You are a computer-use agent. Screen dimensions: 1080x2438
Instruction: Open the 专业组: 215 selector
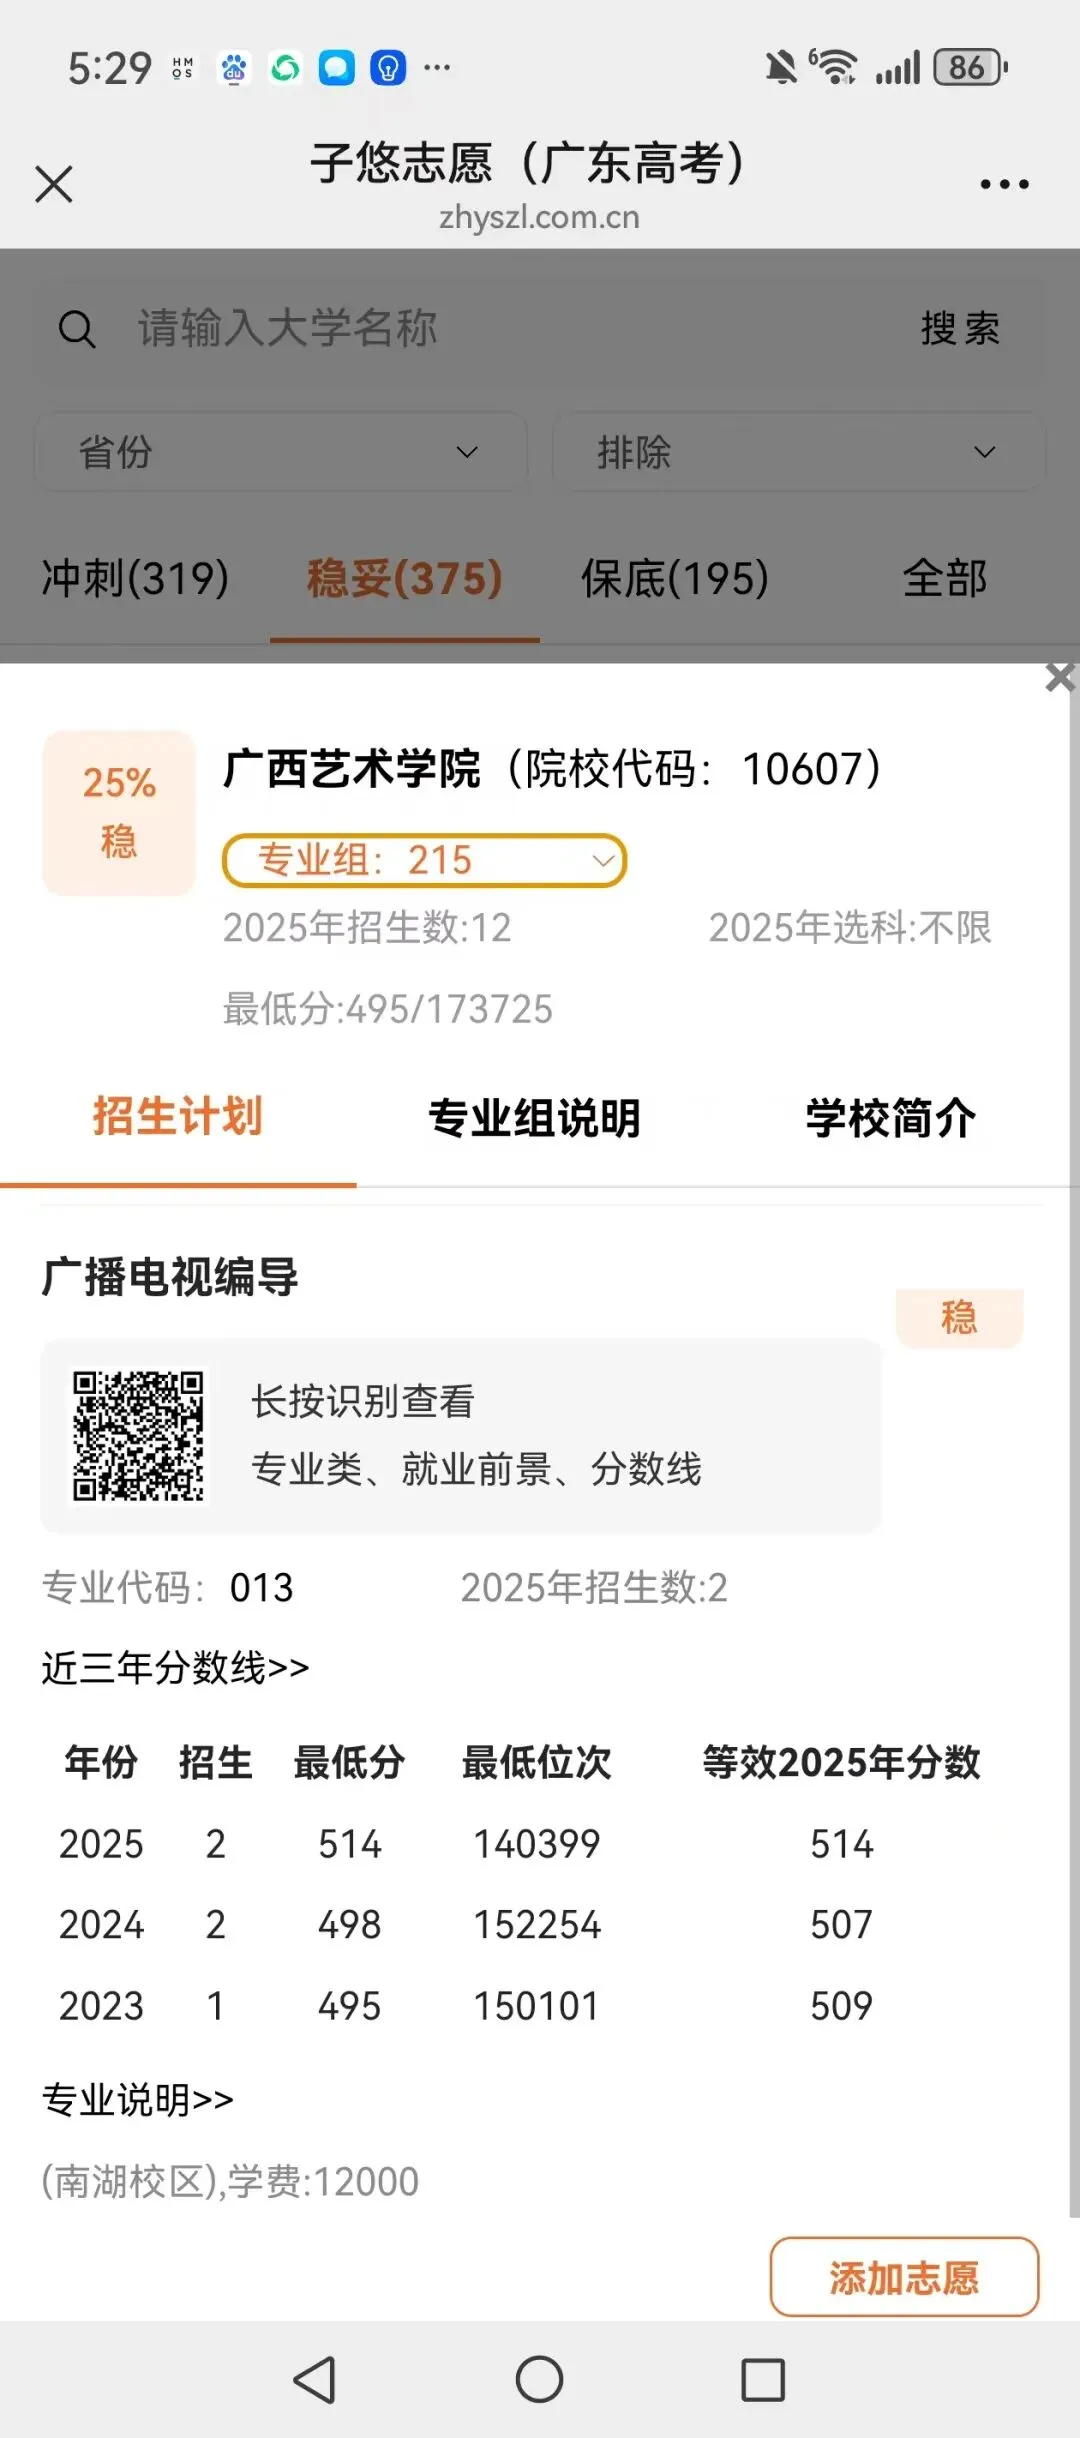tap(424, 860)
